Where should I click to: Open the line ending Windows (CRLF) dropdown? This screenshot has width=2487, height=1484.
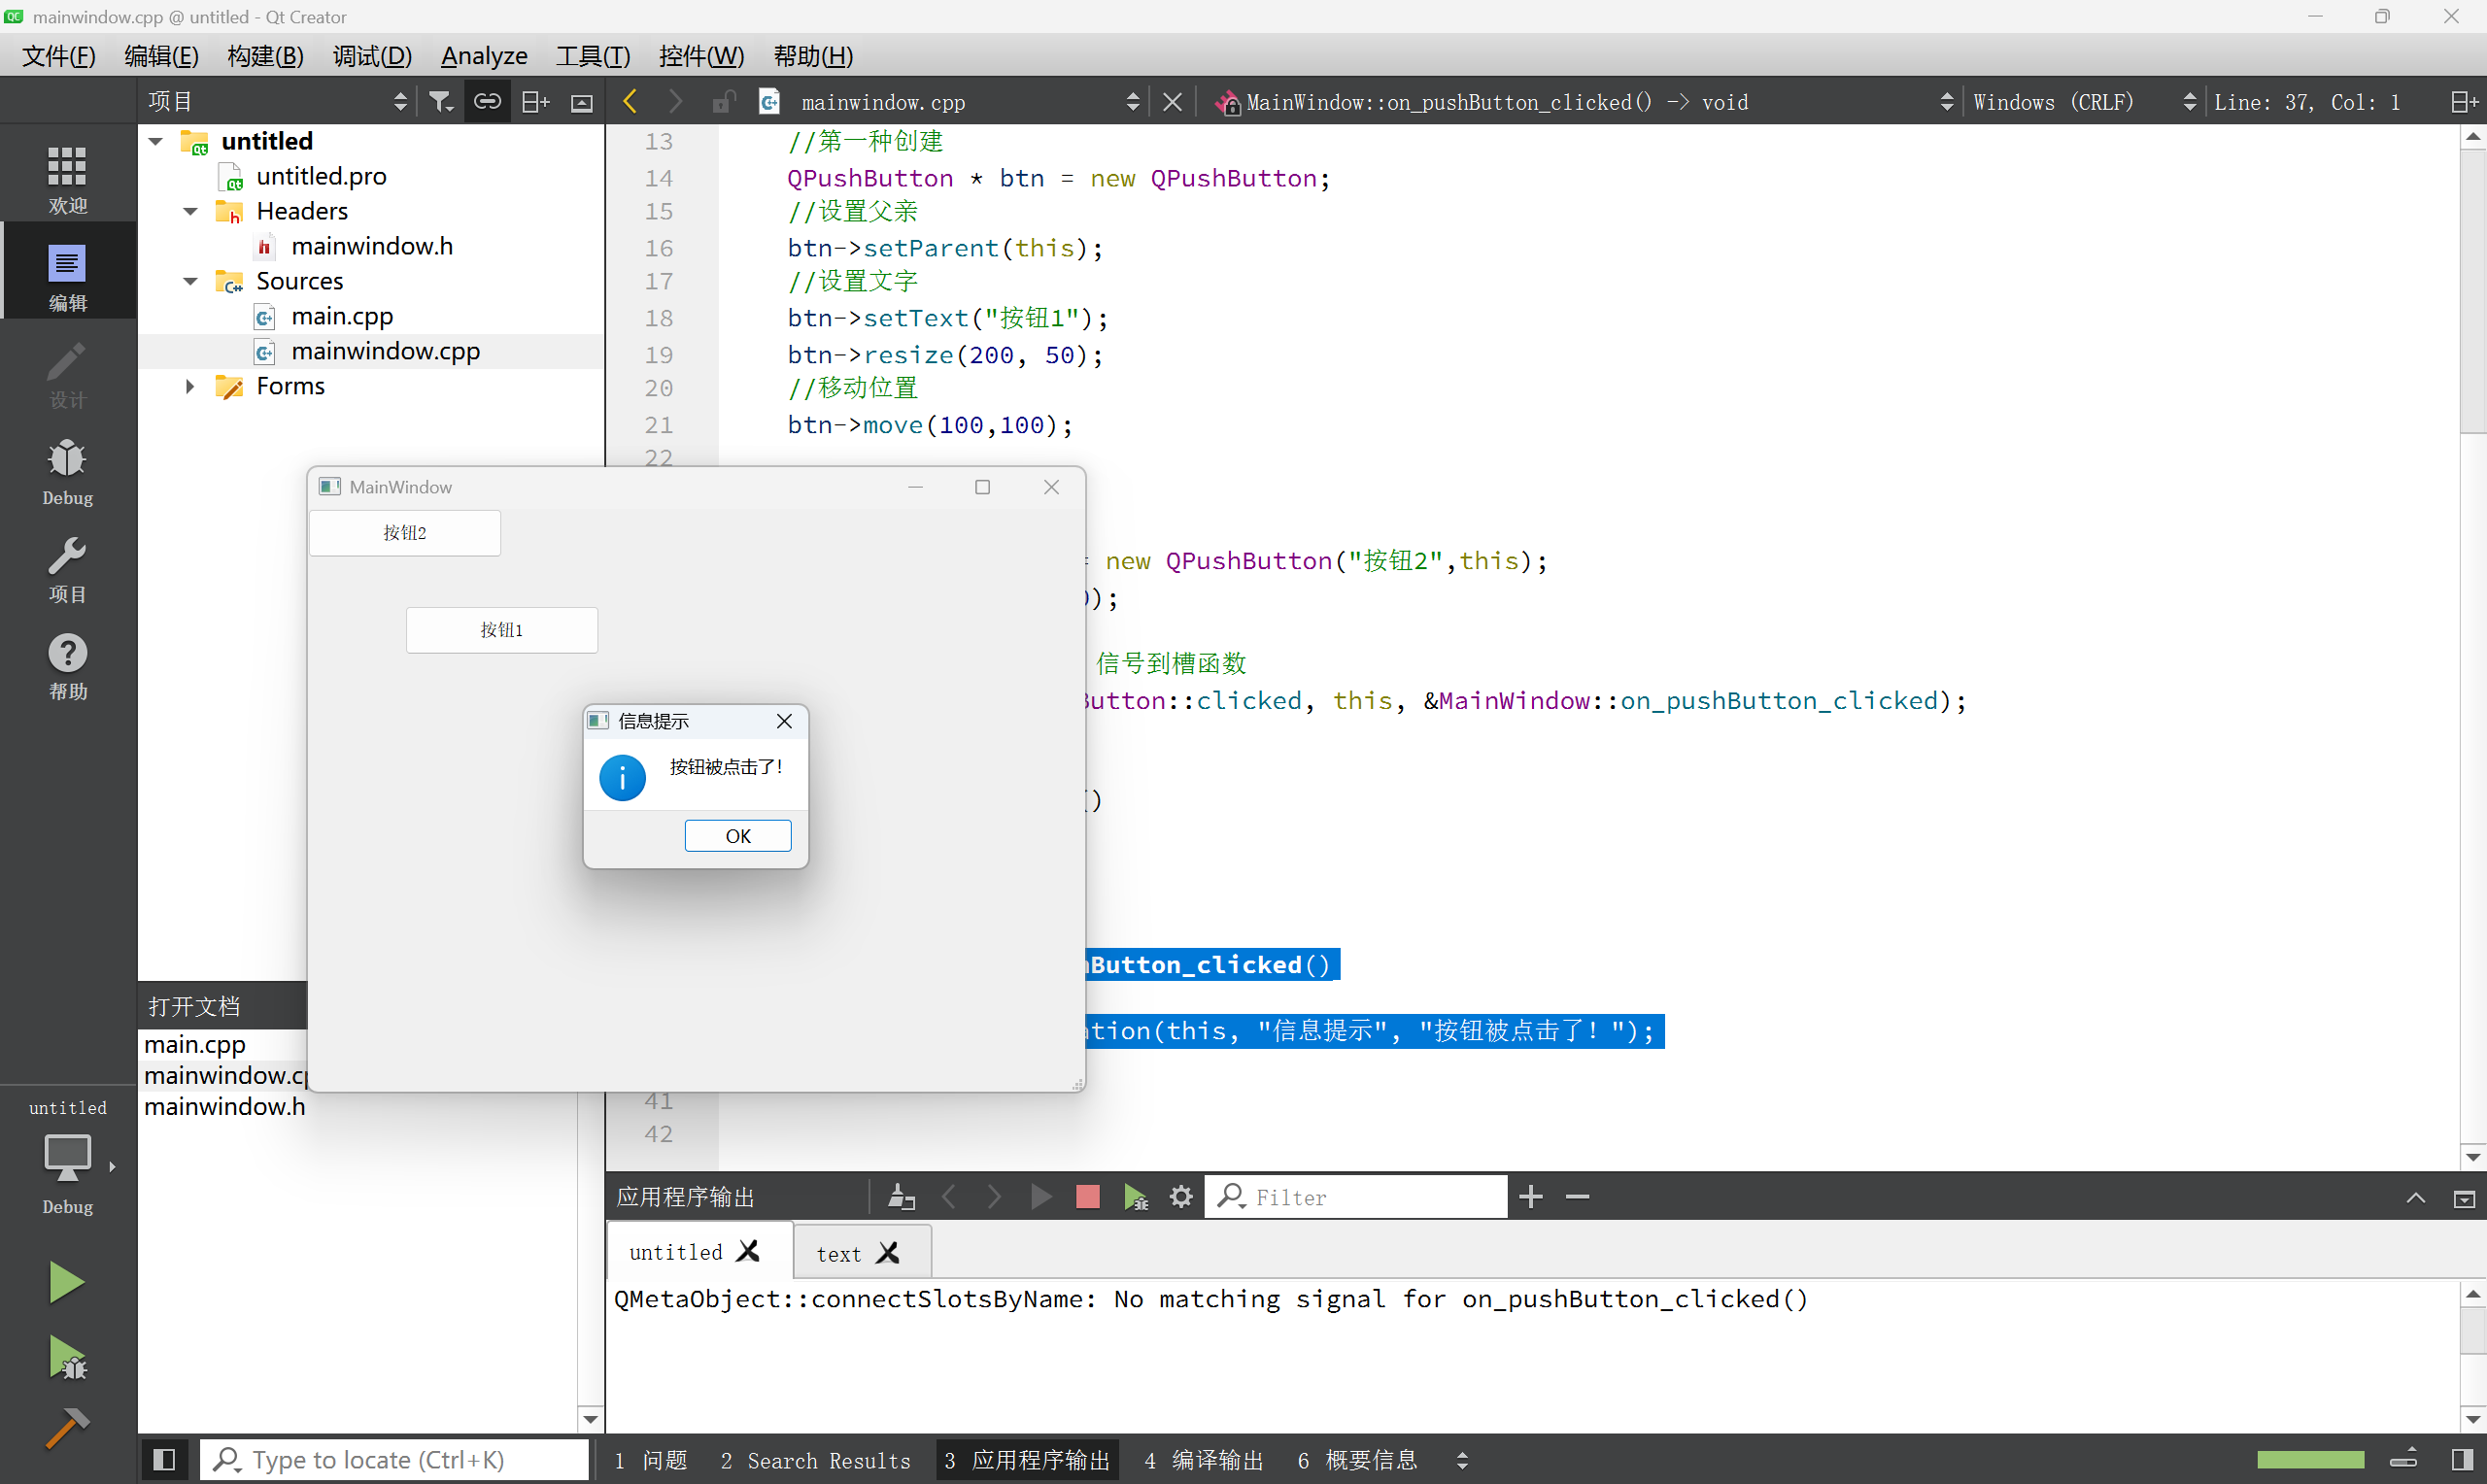click(x=2085, y=102)
